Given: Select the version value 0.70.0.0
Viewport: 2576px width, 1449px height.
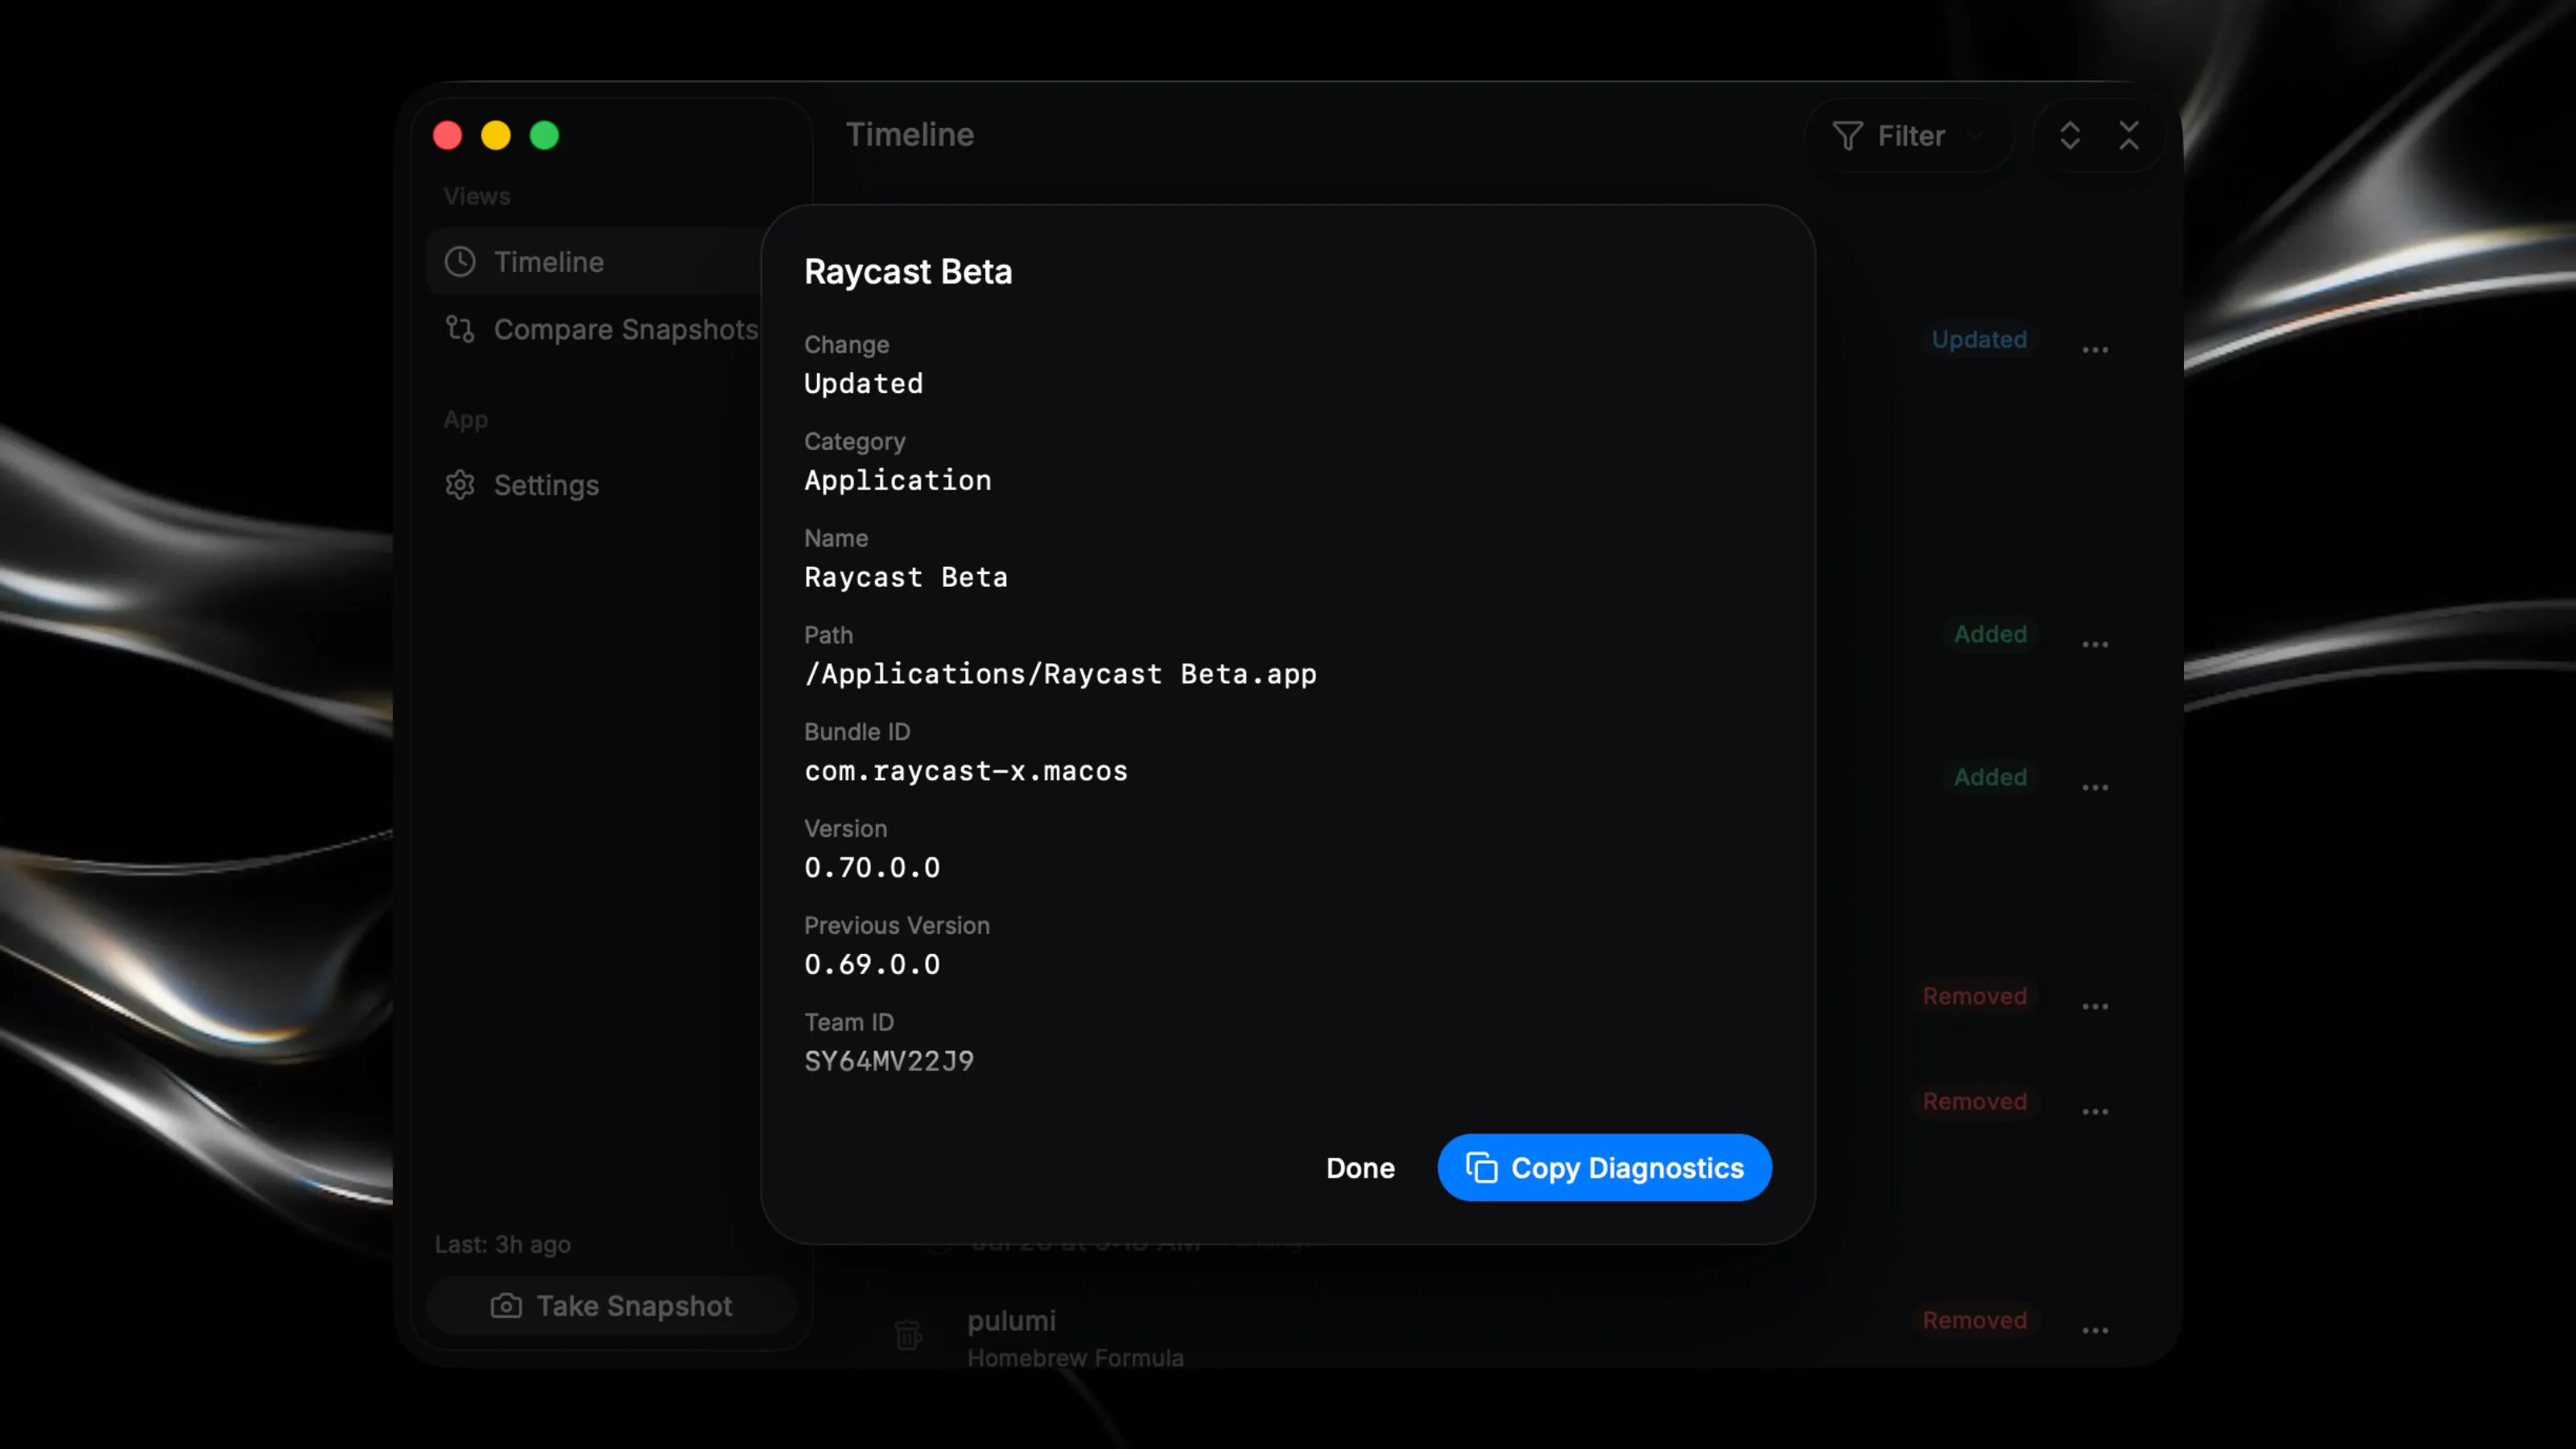Looking at the screenshot, I should click(x=872, y=868).
